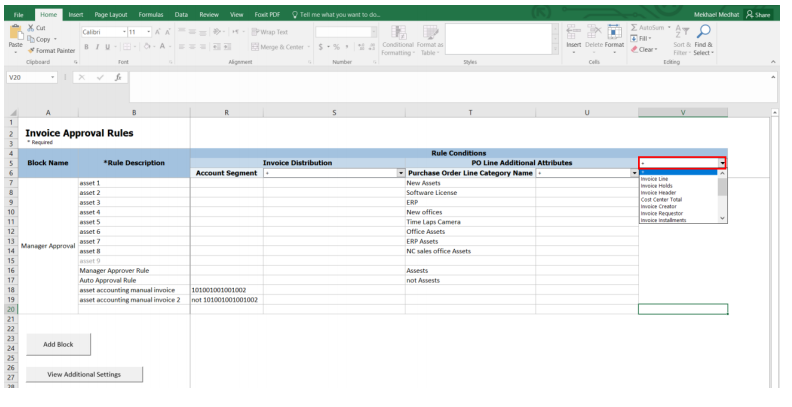Click the Paste clipboard icon
Viewport: 792px width, 407px height.
click(x=16, y=33)
